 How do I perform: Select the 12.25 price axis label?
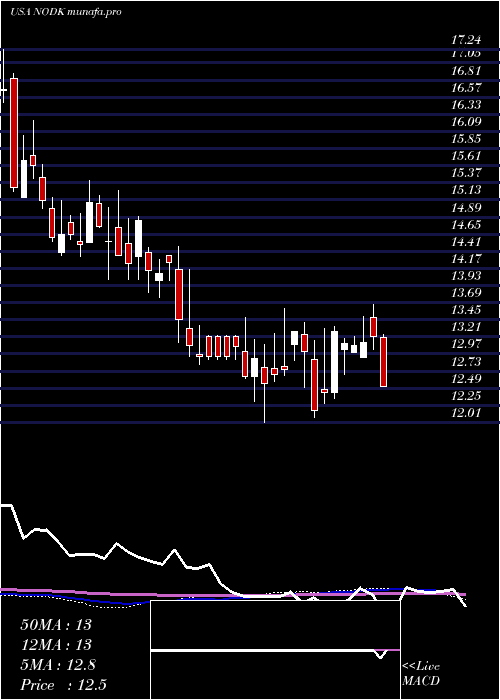pos(466,396)
